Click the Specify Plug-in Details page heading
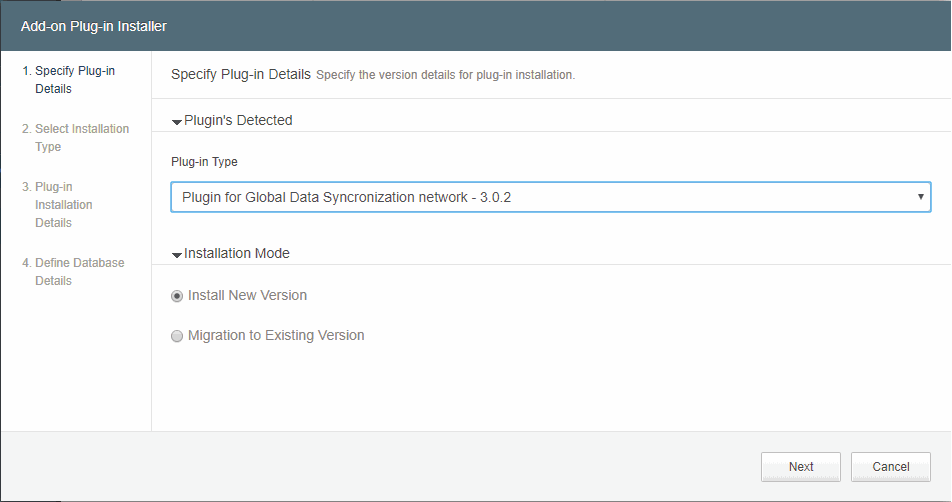 click(240, 75)
